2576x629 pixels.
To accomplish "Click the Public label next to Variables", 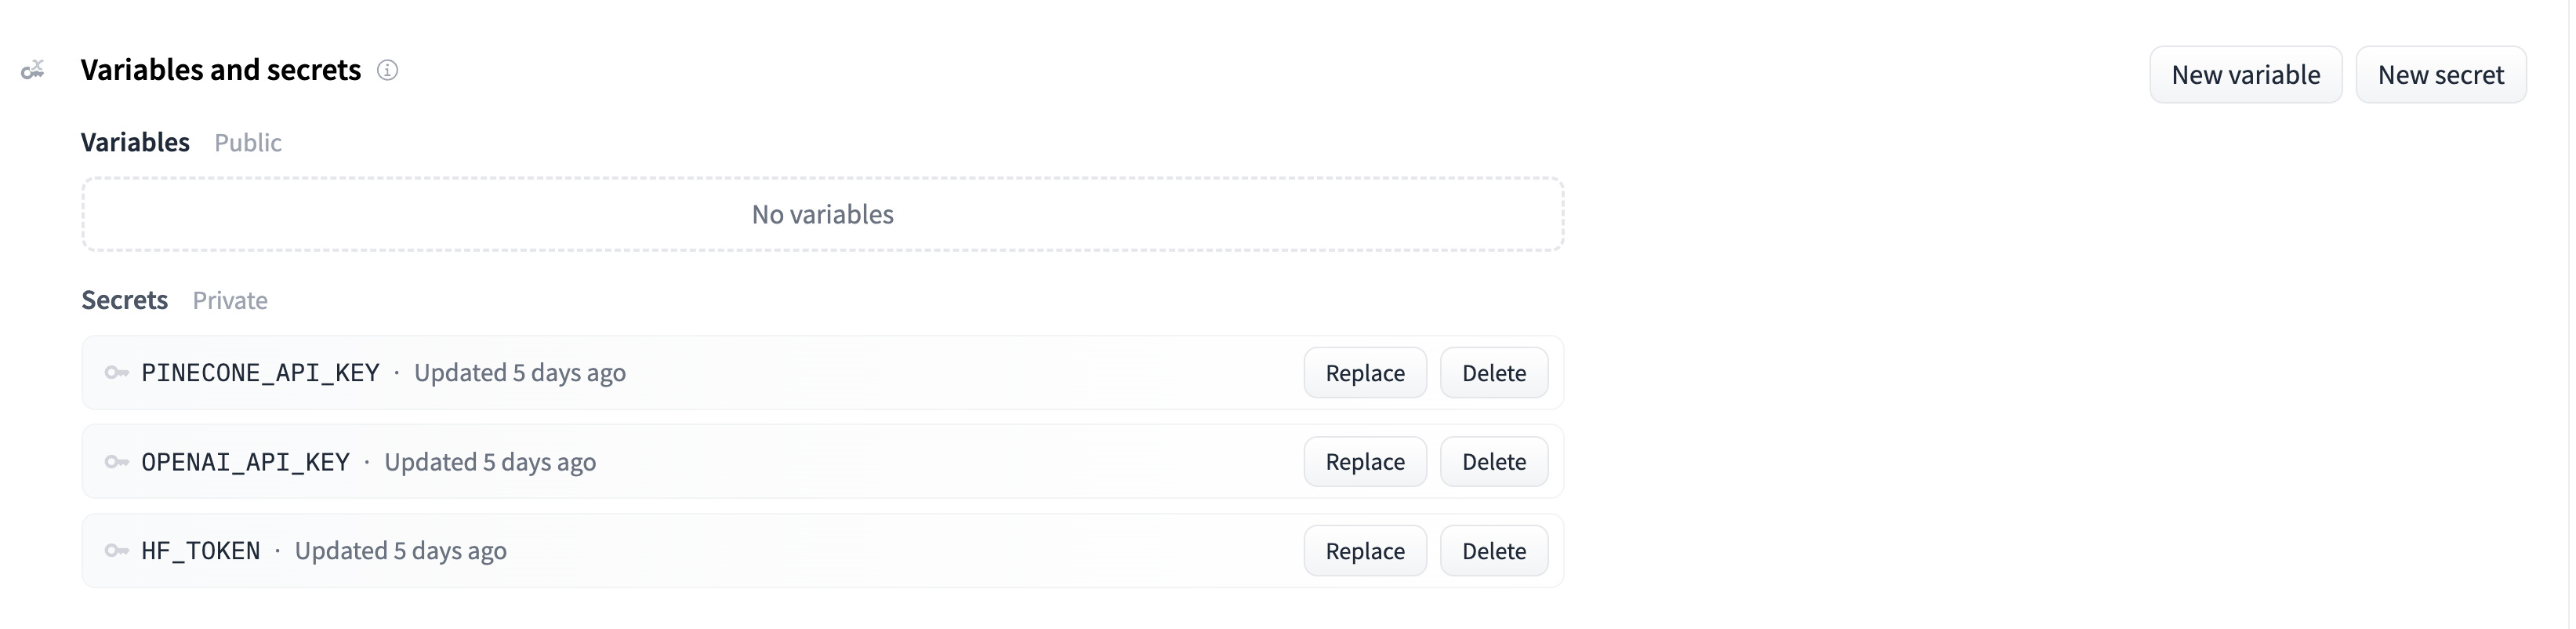I will point(247,143).
